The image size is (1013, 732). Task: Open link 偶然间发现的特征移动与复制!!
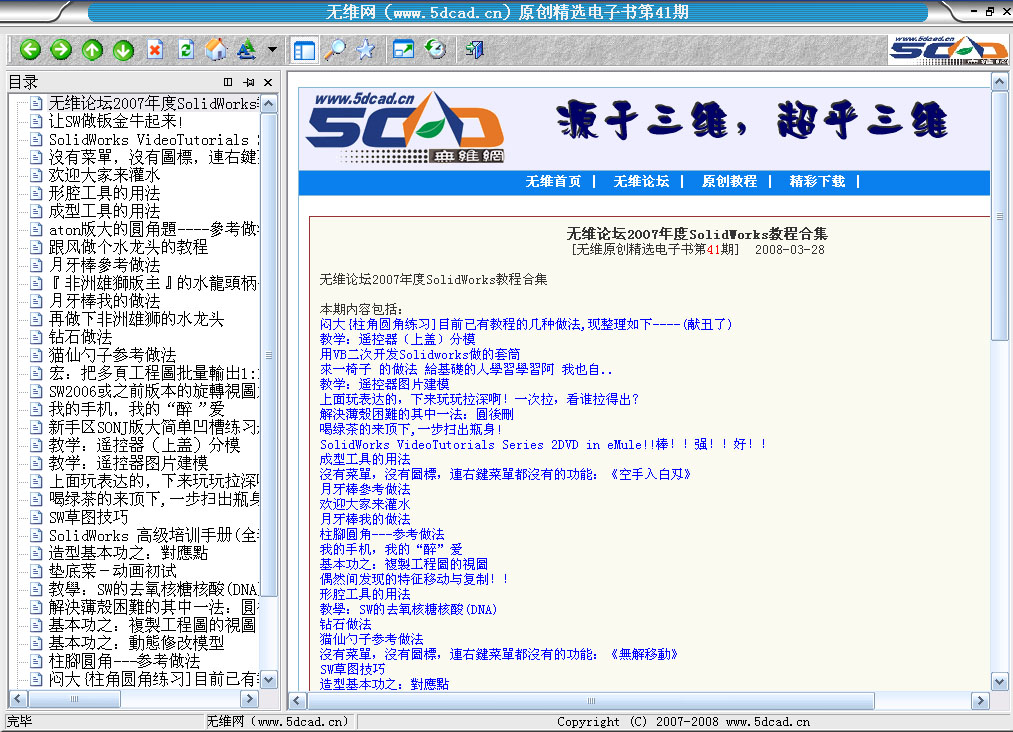click(x=413, y=579)
